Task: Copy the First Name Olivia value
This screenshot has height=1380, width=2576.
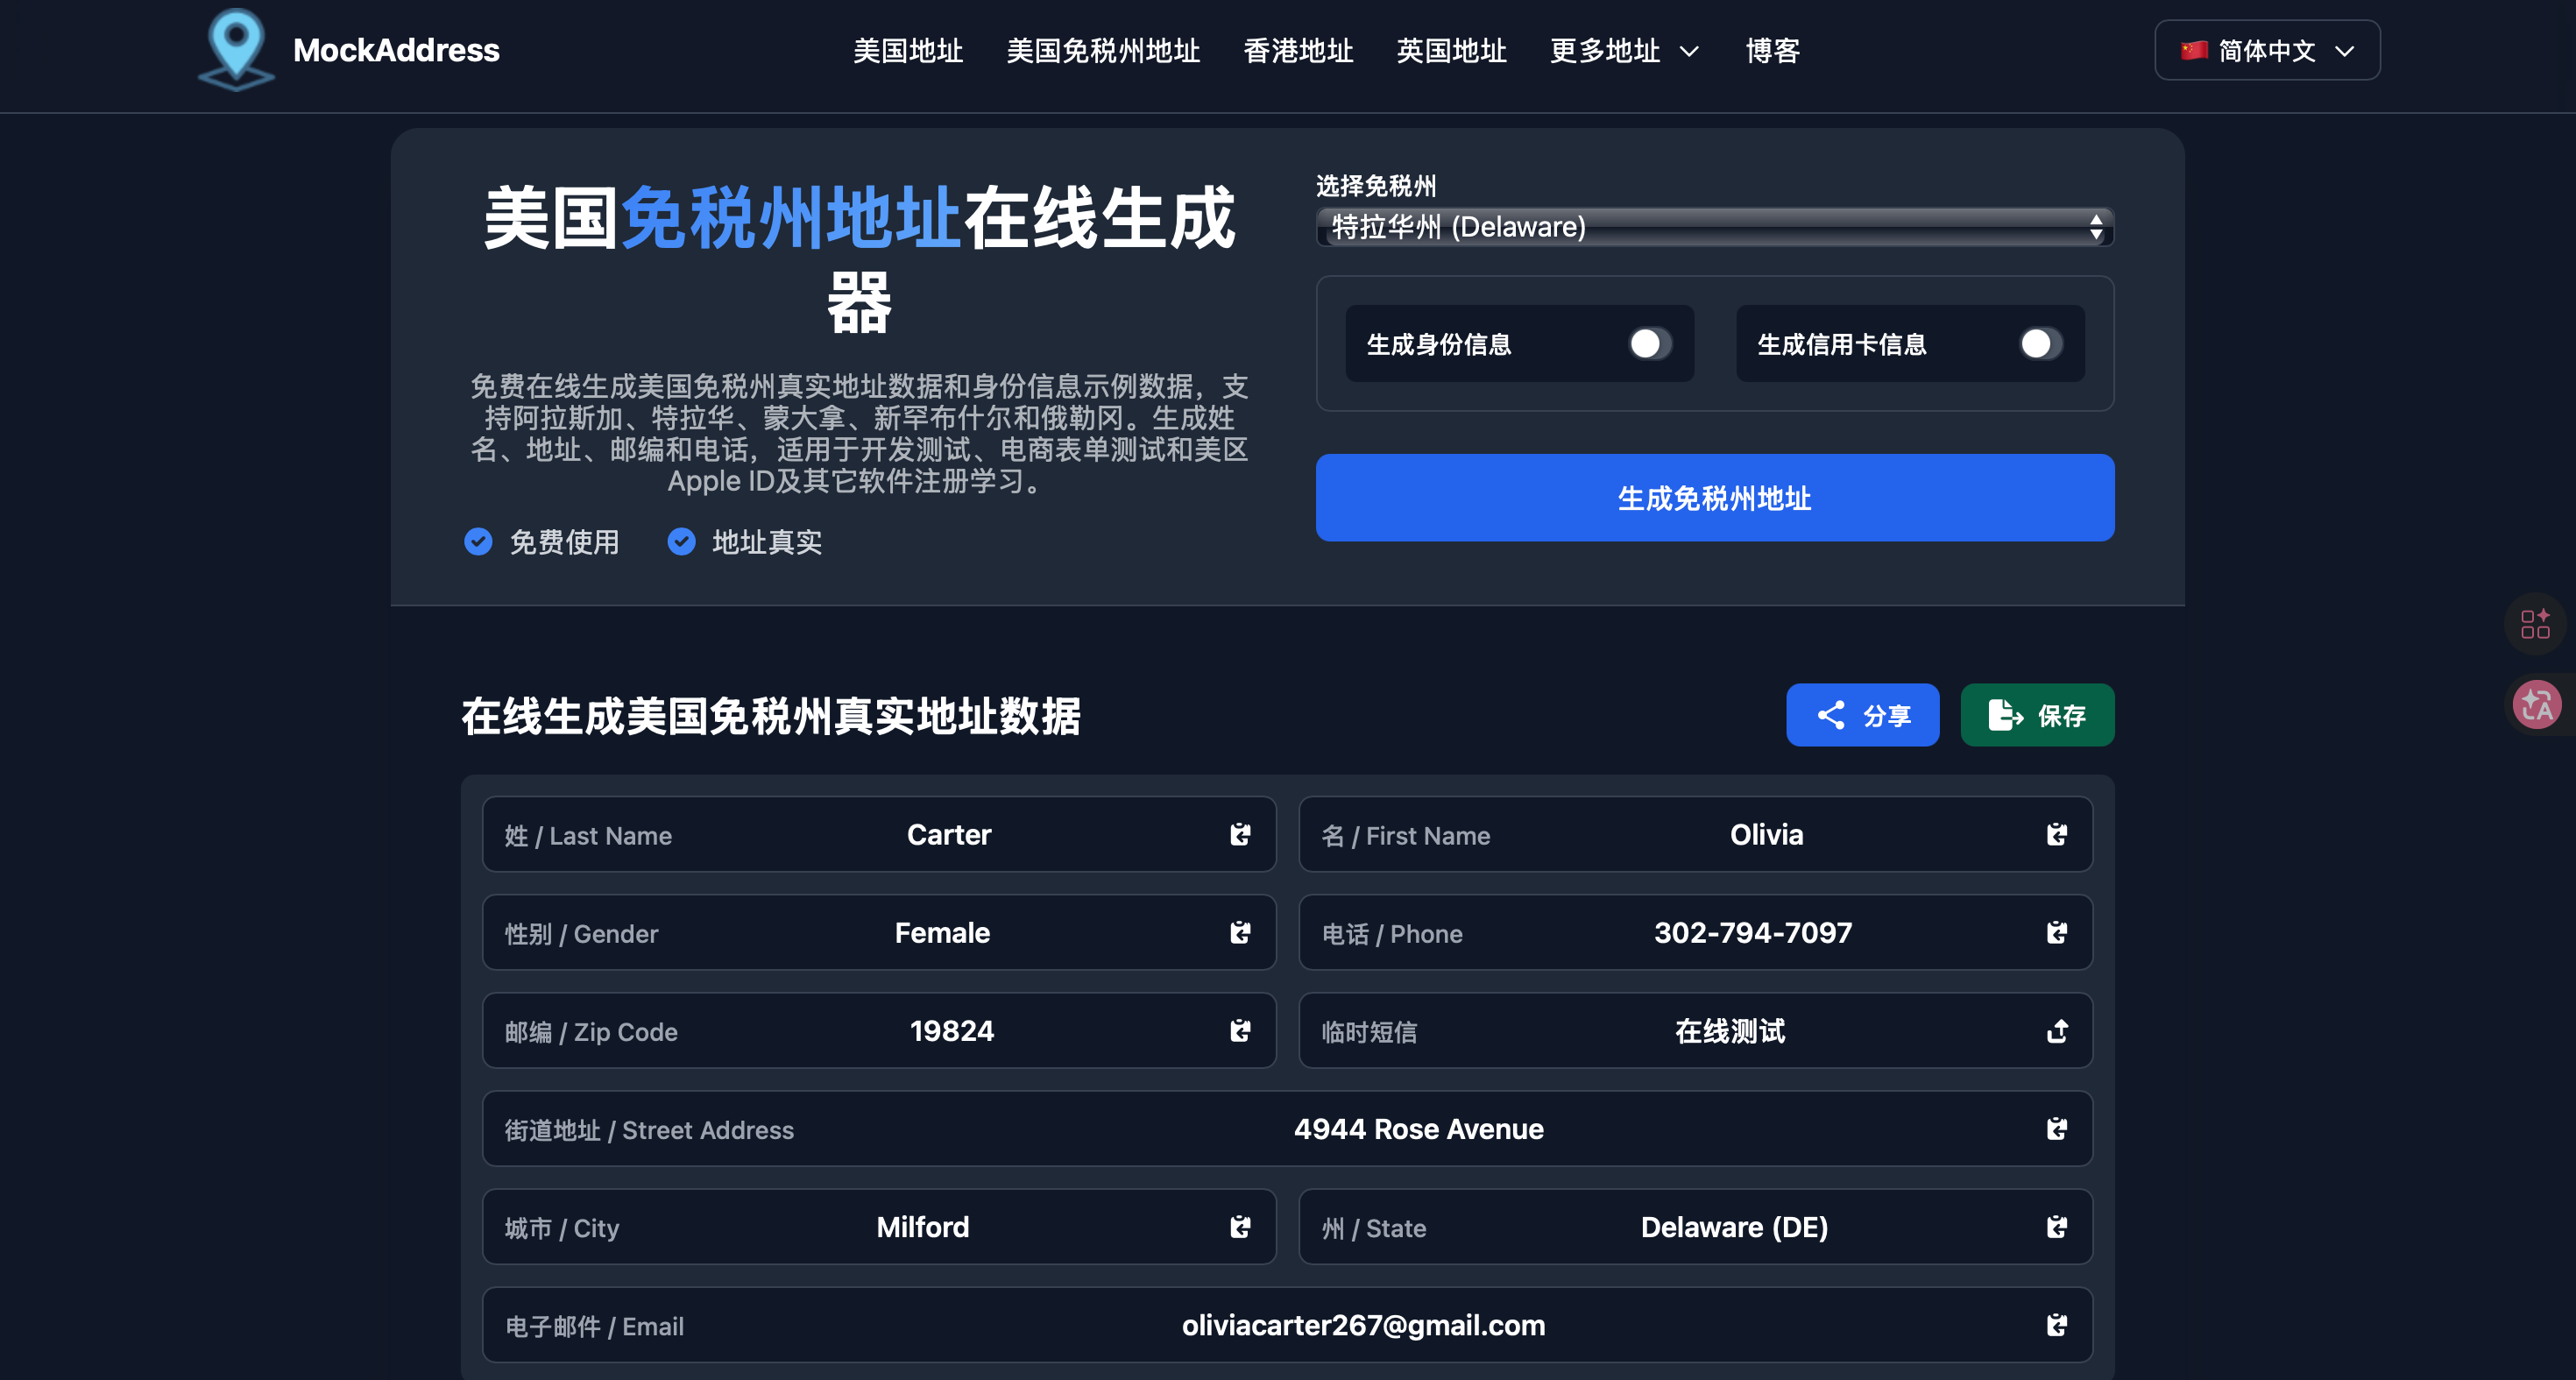Action: (x=2056, y=834)
